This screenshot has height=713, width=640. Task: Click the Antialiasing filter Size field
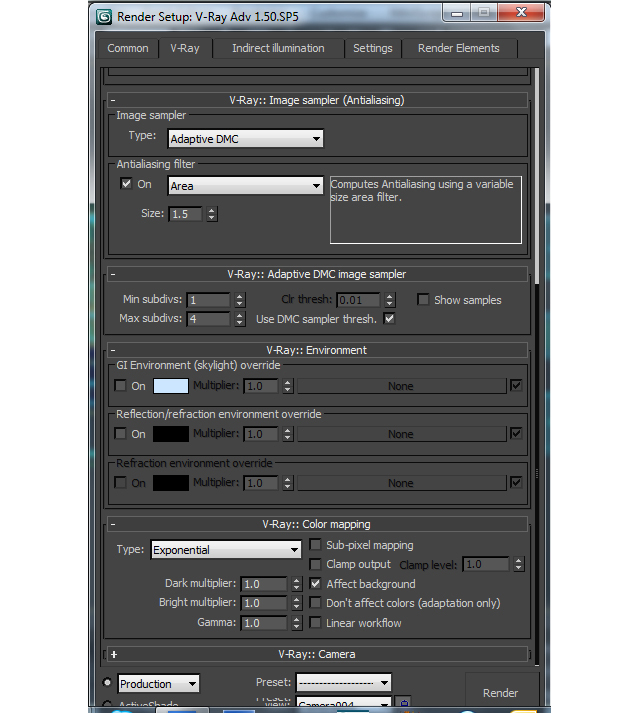coord(186,214)
